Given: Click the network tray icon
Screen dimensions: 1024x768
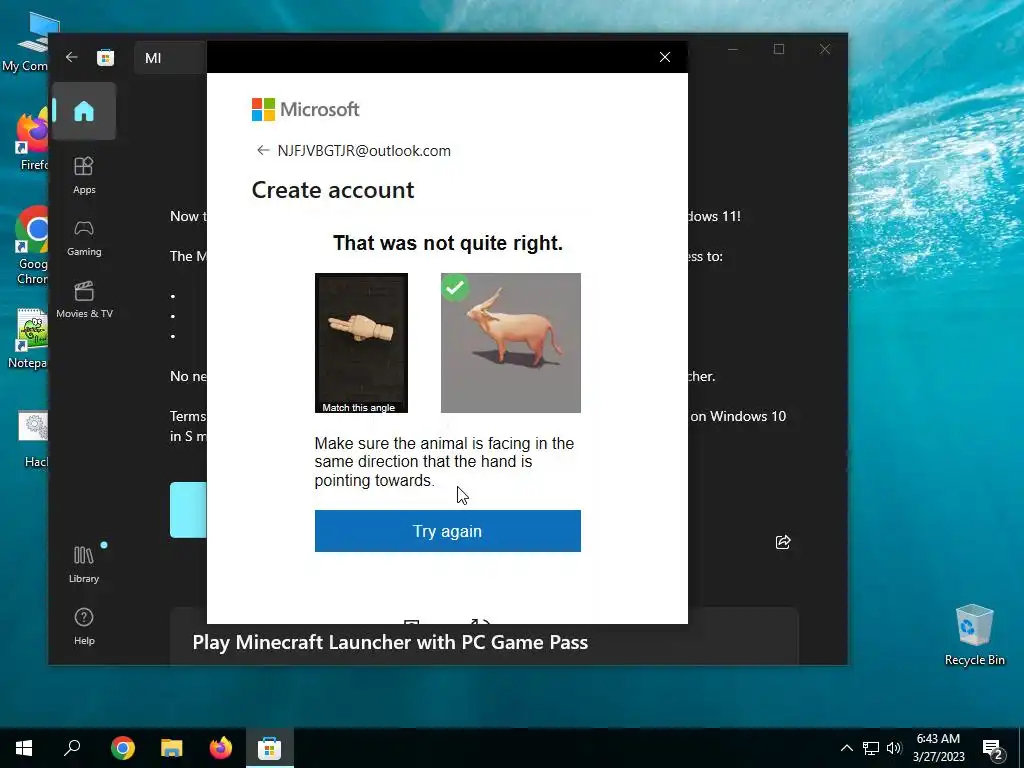Looking at the screenshot, I should 871,748.
